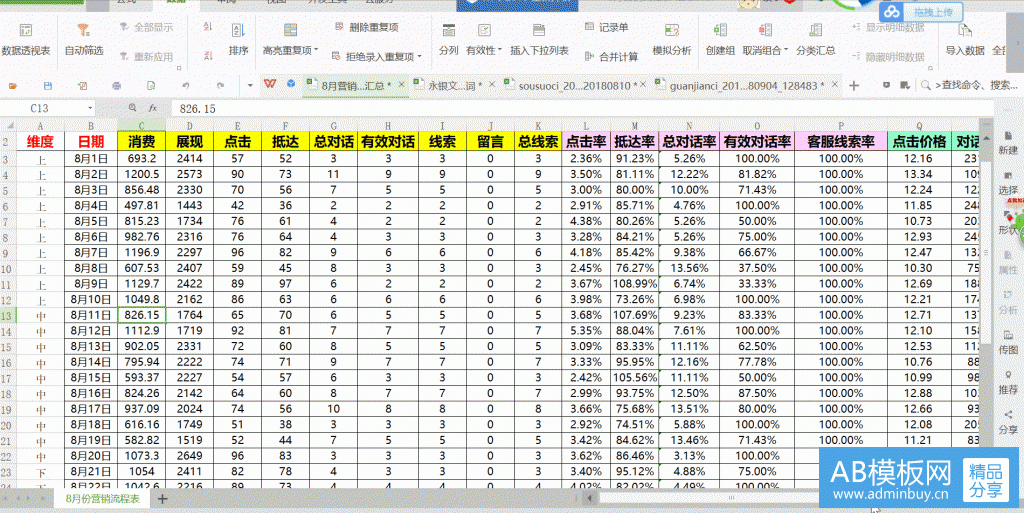Open Select (选择) pane in sidebar
Screen dimensions: 1024x513
[x=1008, y=183]
